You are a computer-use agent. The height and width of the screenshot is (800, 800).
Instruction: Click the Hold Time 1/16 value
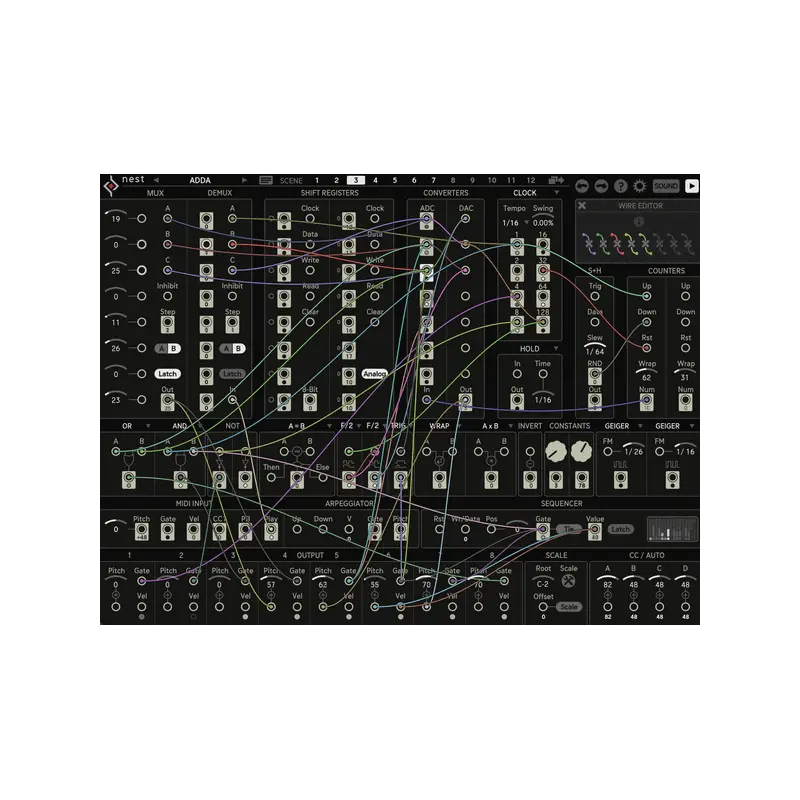tap(543, 400)
